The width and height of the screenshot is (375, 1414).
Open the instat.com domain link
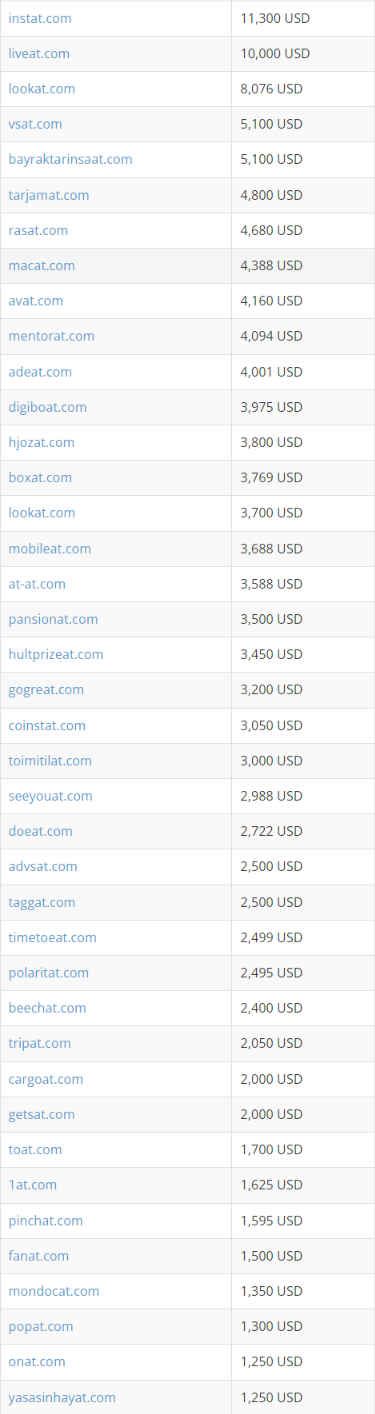pyautogui.click(x=40, y=18)
